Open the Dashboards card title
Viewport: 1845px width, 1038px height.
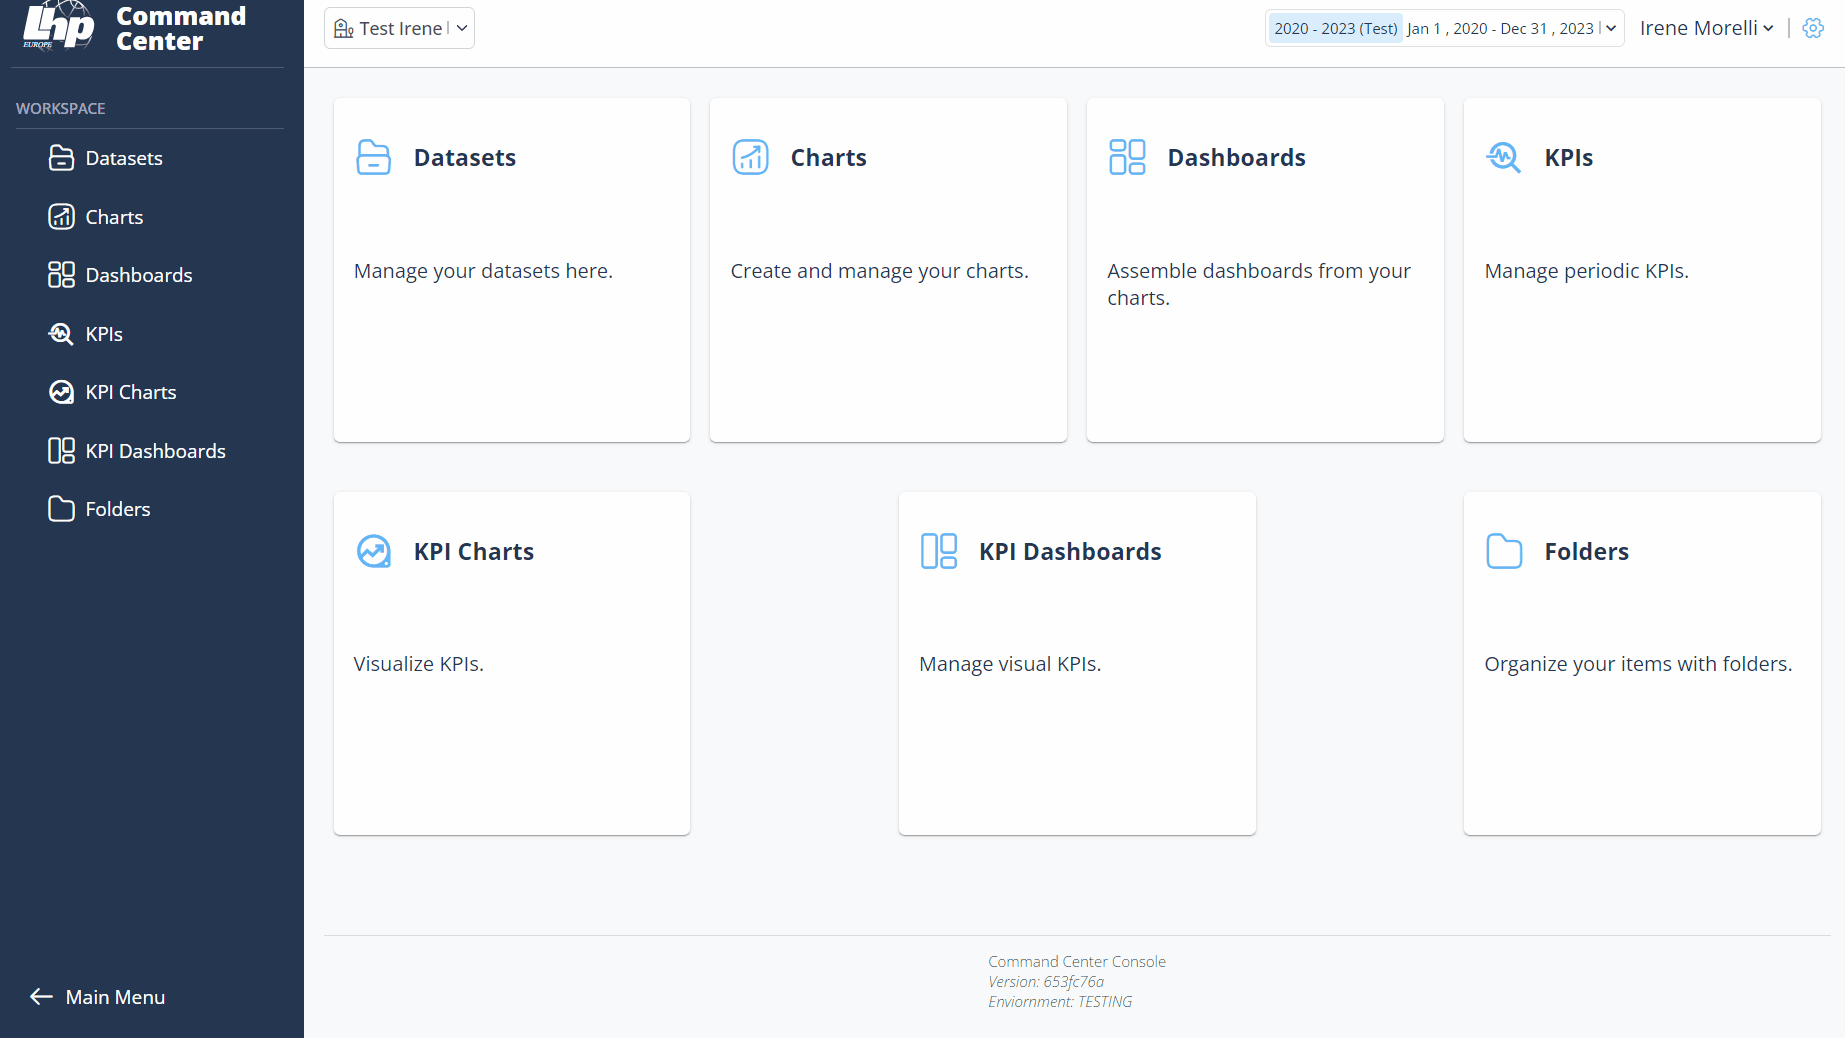click(x=1237, y=157)
